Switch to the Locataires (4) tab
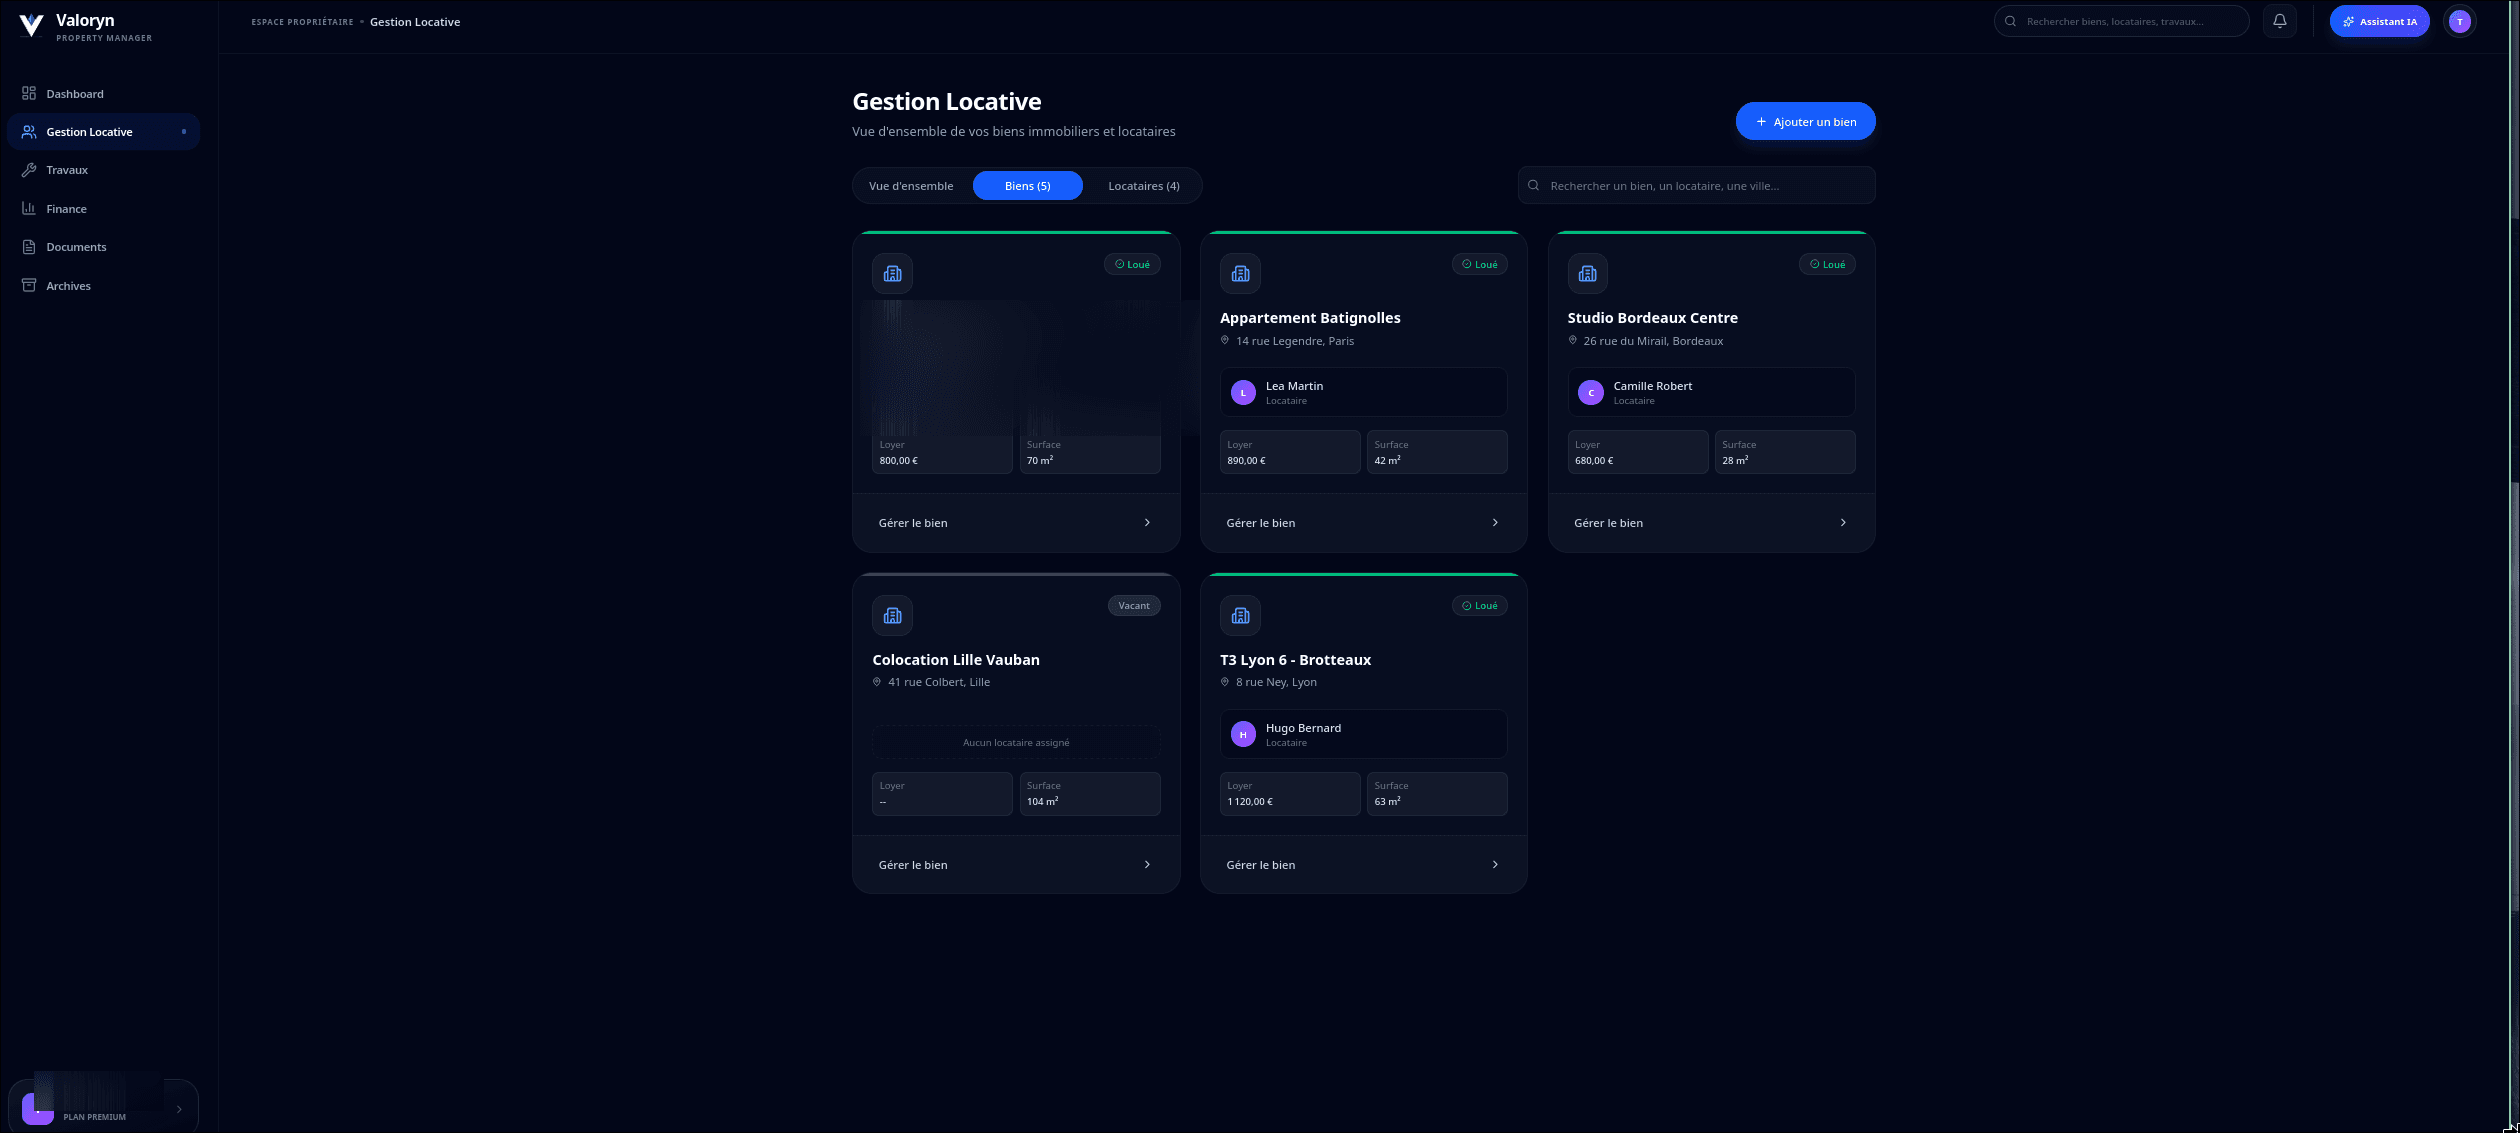Viewport: 2520px width, 1133px height. click(x=1143, y=185)
